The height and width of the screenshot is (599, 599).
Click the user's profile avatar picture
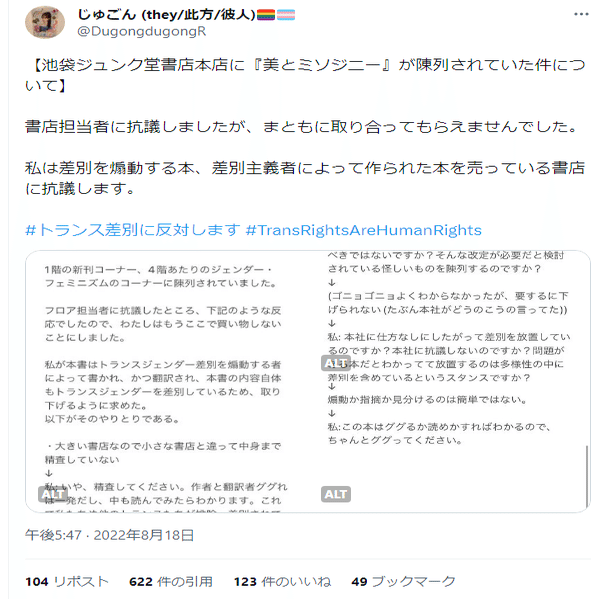coord(45,22)
